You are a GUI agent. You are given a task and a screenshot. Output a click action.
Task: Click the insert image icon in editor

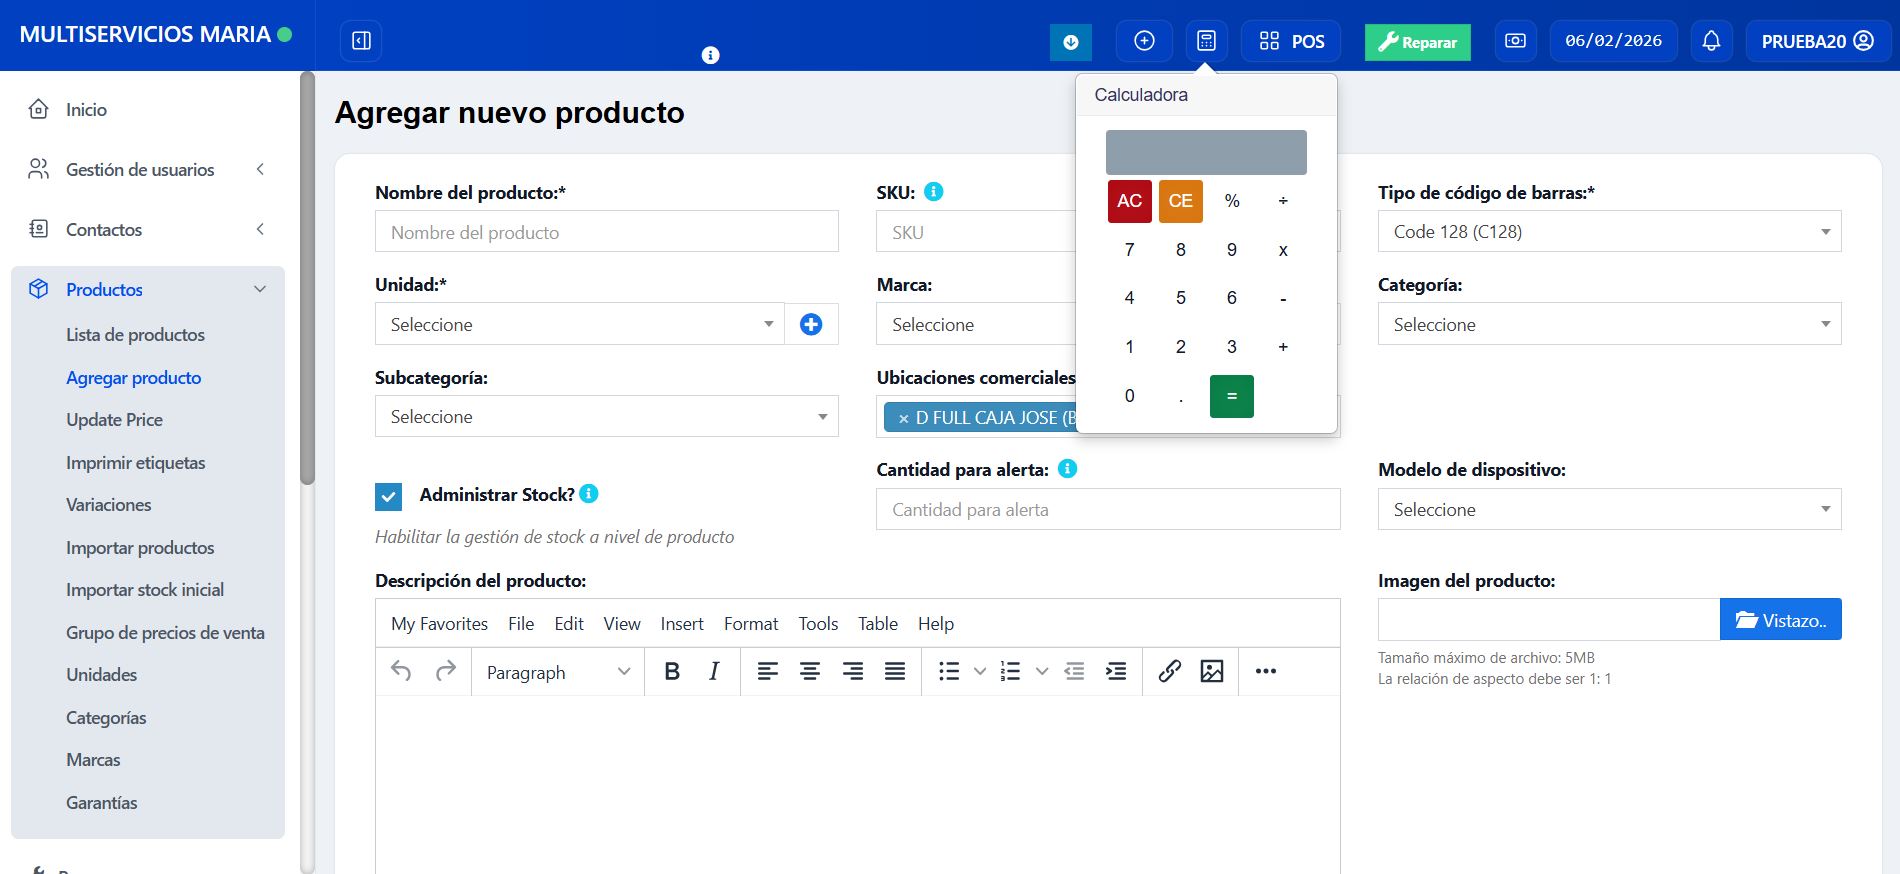[x=1212, y=671]
